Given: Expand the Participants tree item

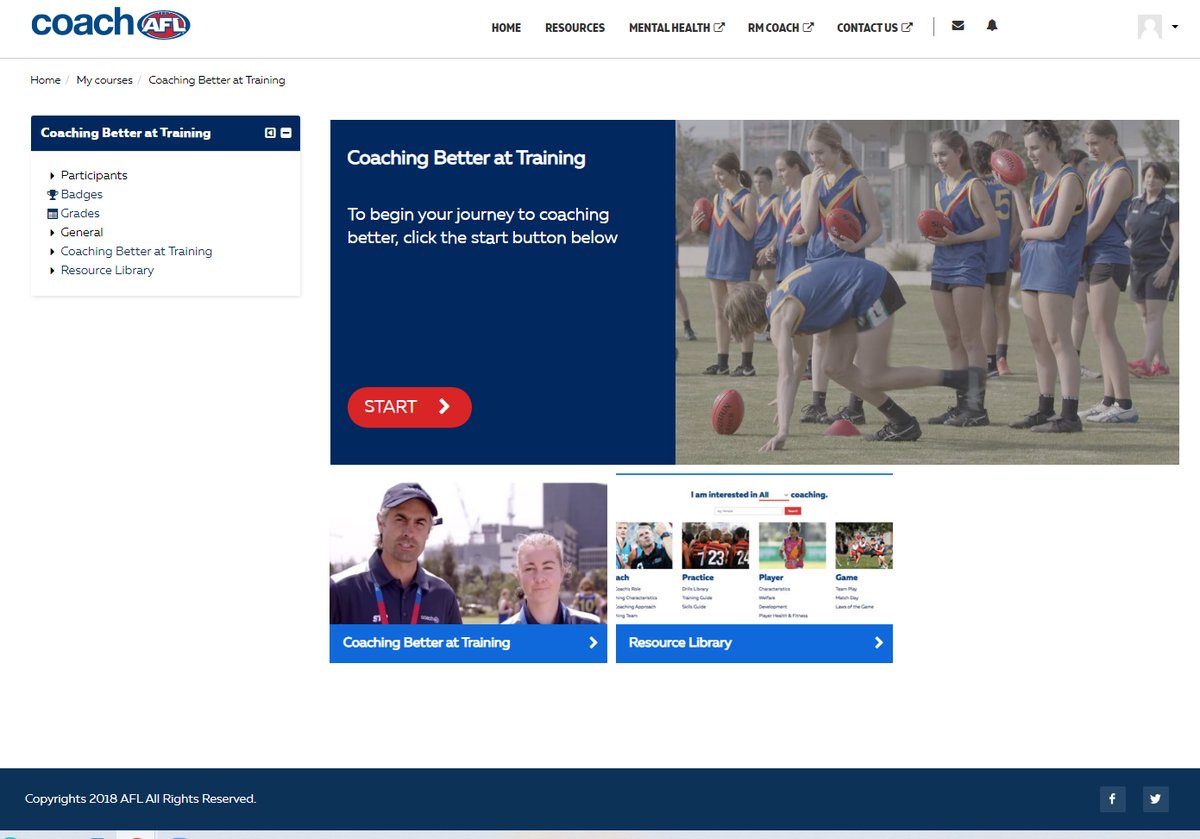Looking at the screenshot, I should [52, 176].
